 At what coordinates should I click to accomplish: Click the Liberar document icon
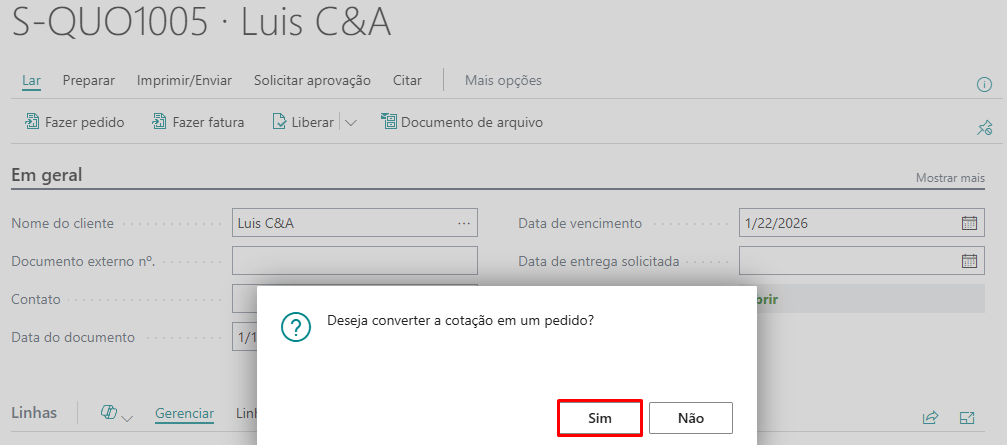(x=280, y=123)
